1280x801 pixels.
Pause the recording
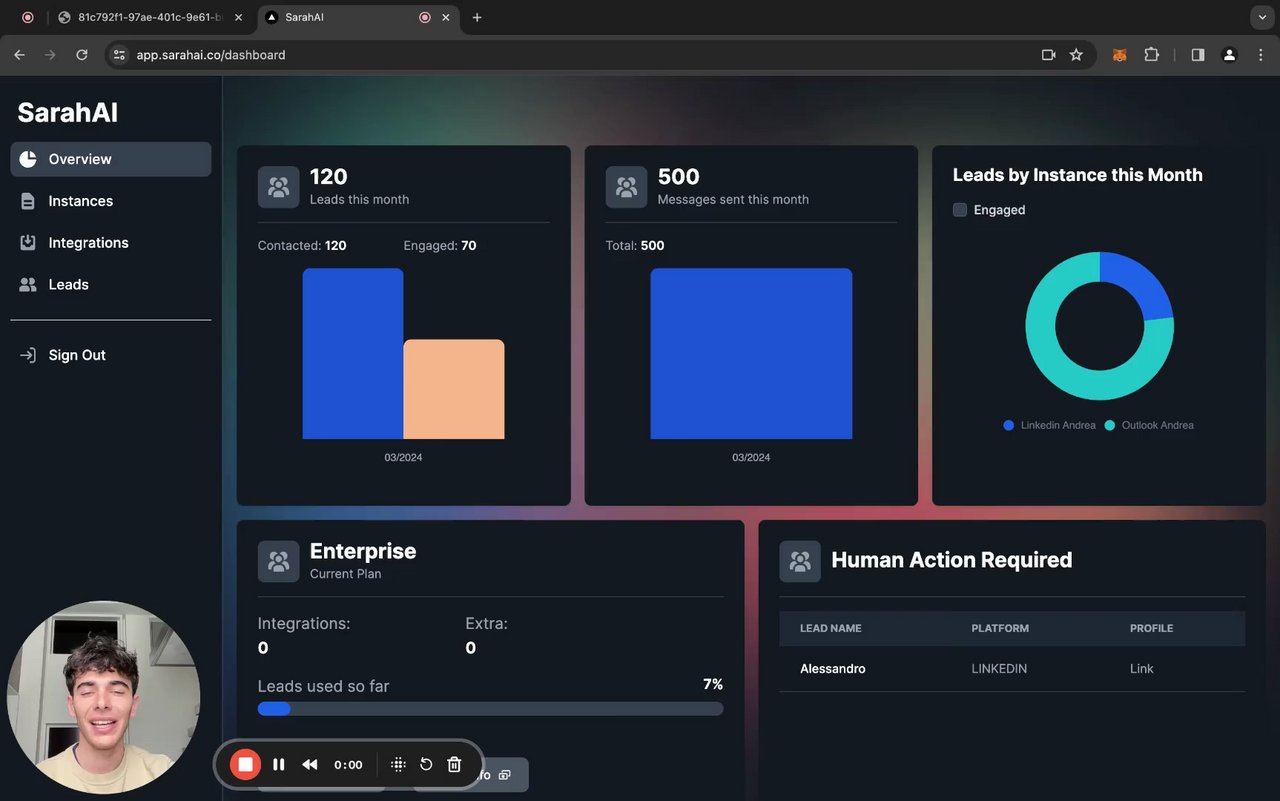tap(279, 764)
